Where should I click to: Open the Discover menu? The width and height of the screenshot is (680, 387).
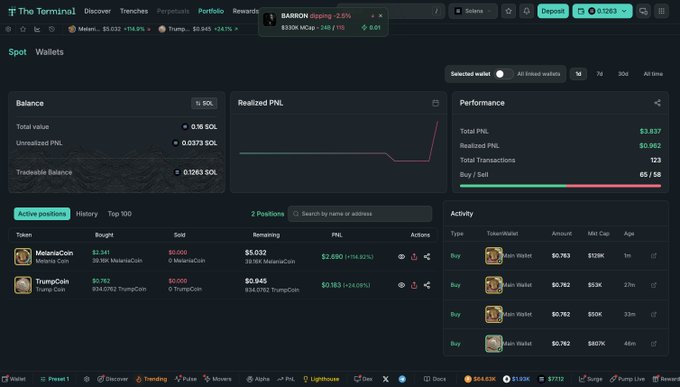98,11
